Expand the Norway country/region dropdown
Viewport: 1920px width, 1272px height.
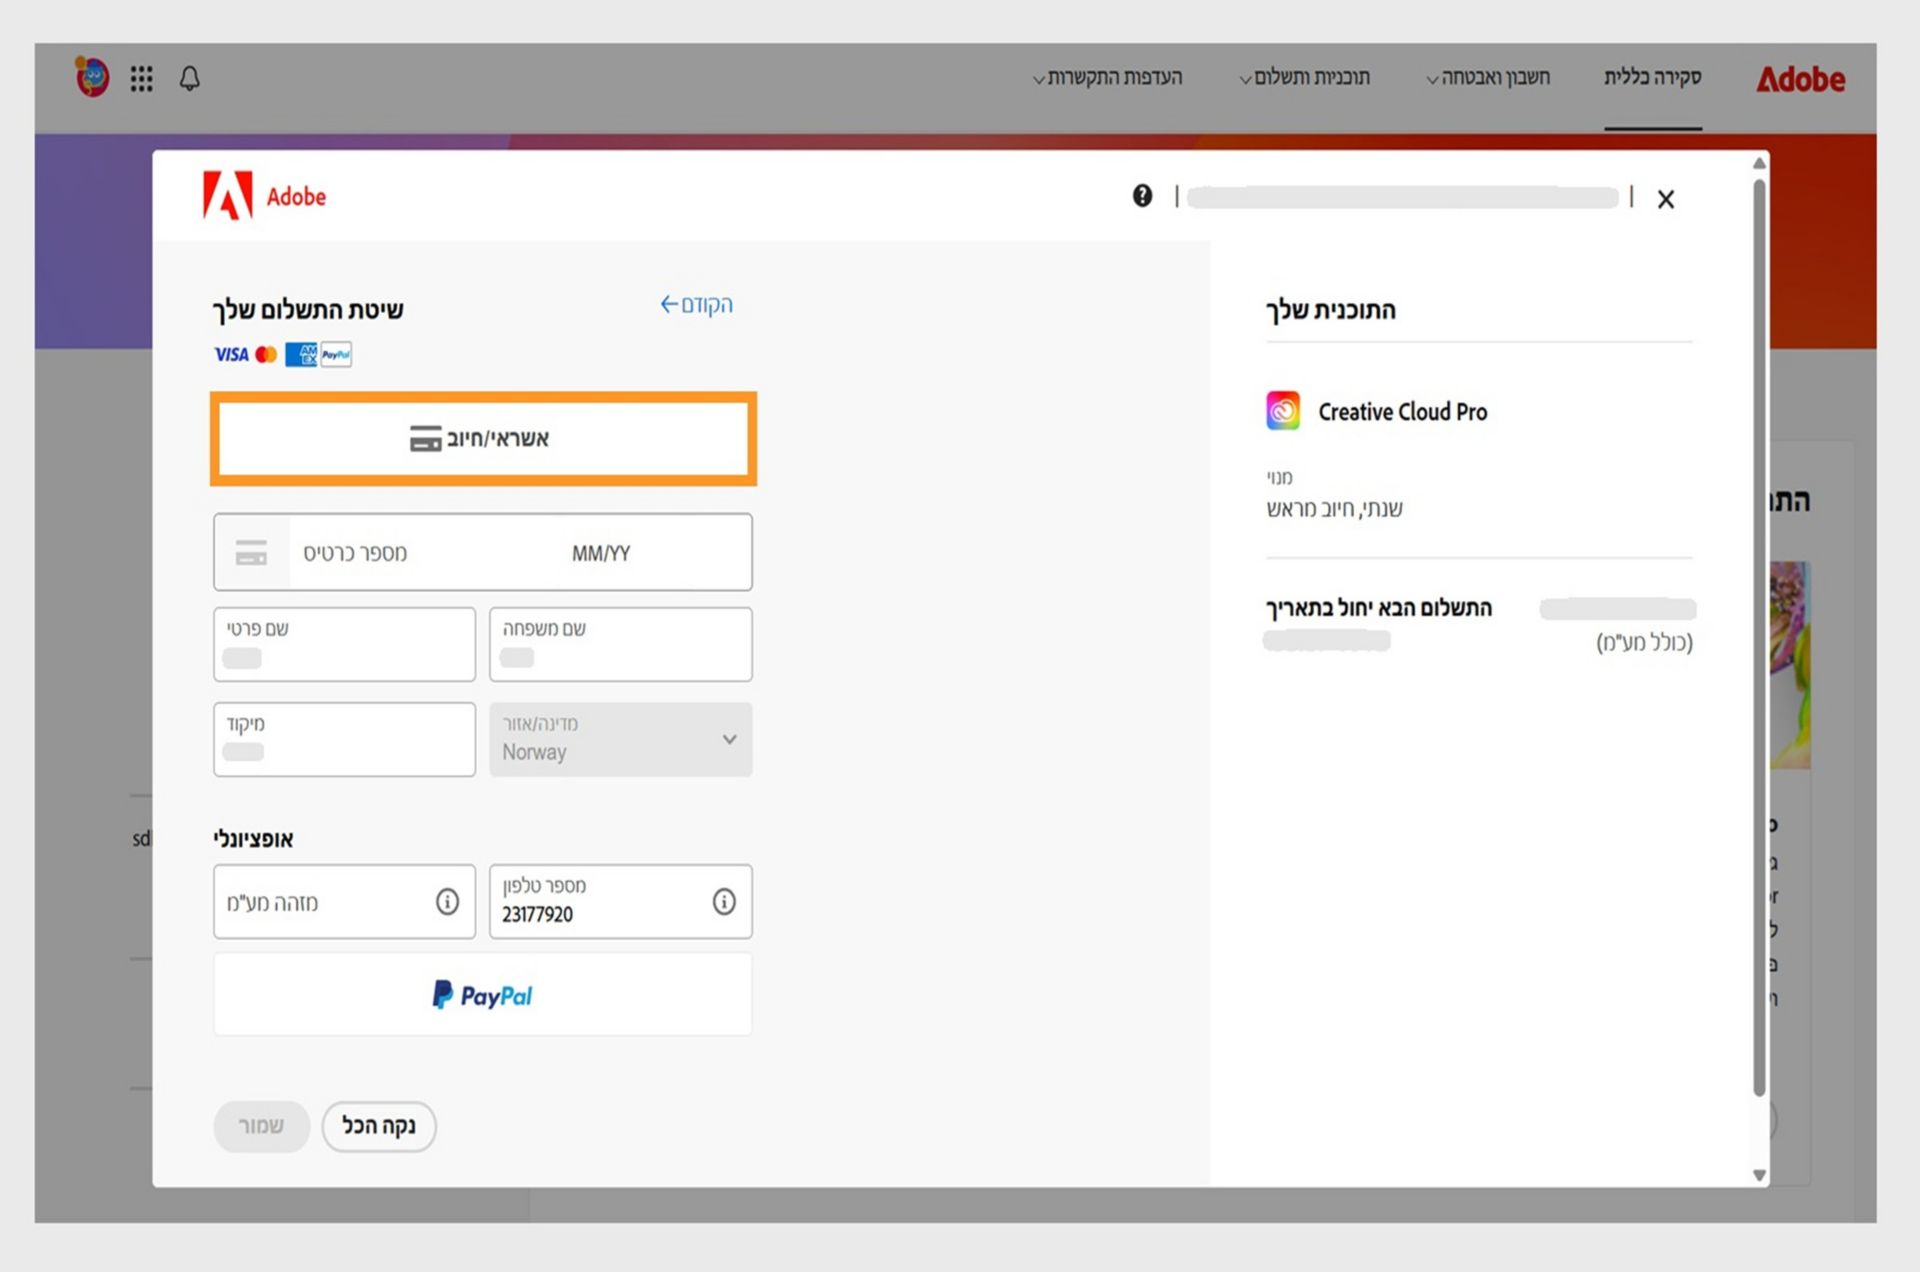coord(621,739)
